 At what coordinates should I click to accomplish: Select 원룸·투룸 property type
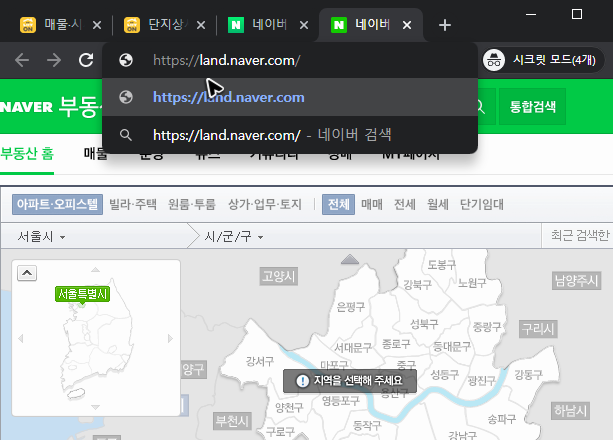point(192,204)
